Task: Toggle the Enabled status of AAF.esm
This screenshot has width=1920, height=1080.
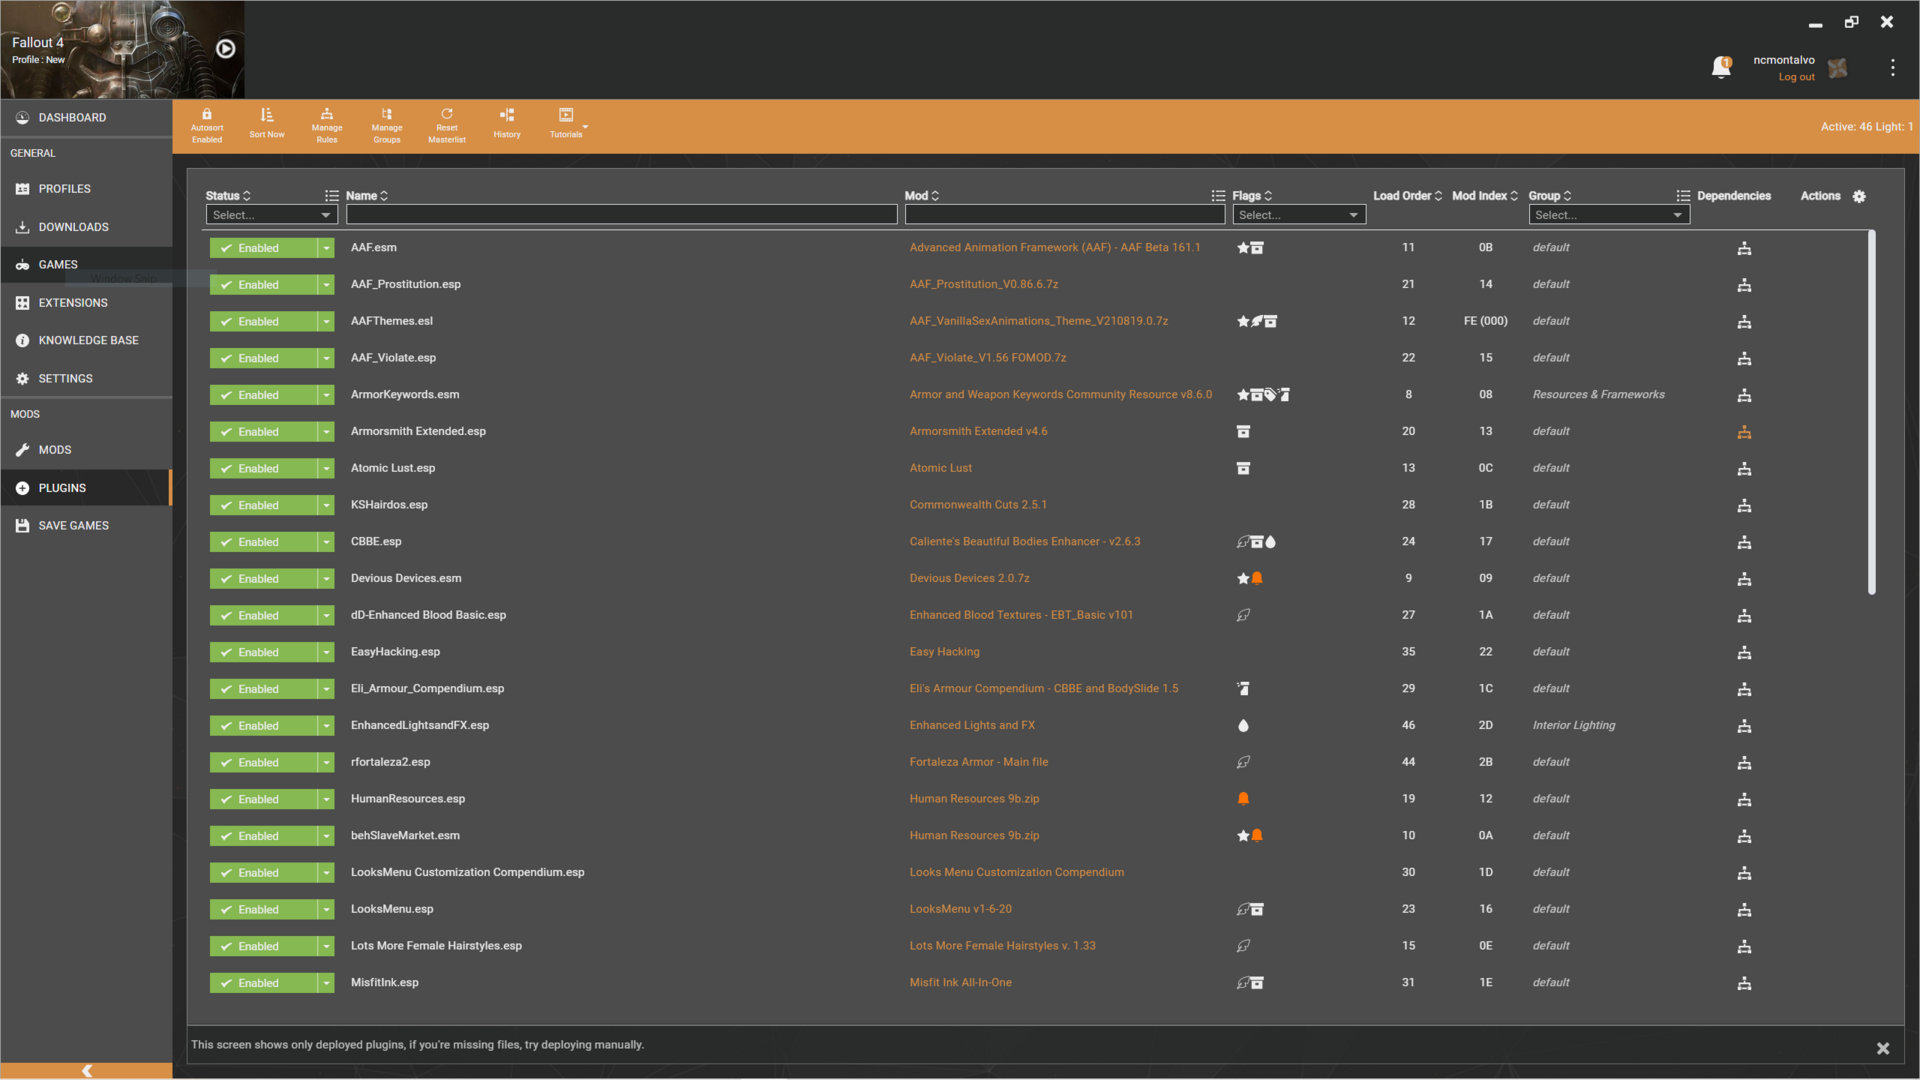Action: tap(263, 248)
